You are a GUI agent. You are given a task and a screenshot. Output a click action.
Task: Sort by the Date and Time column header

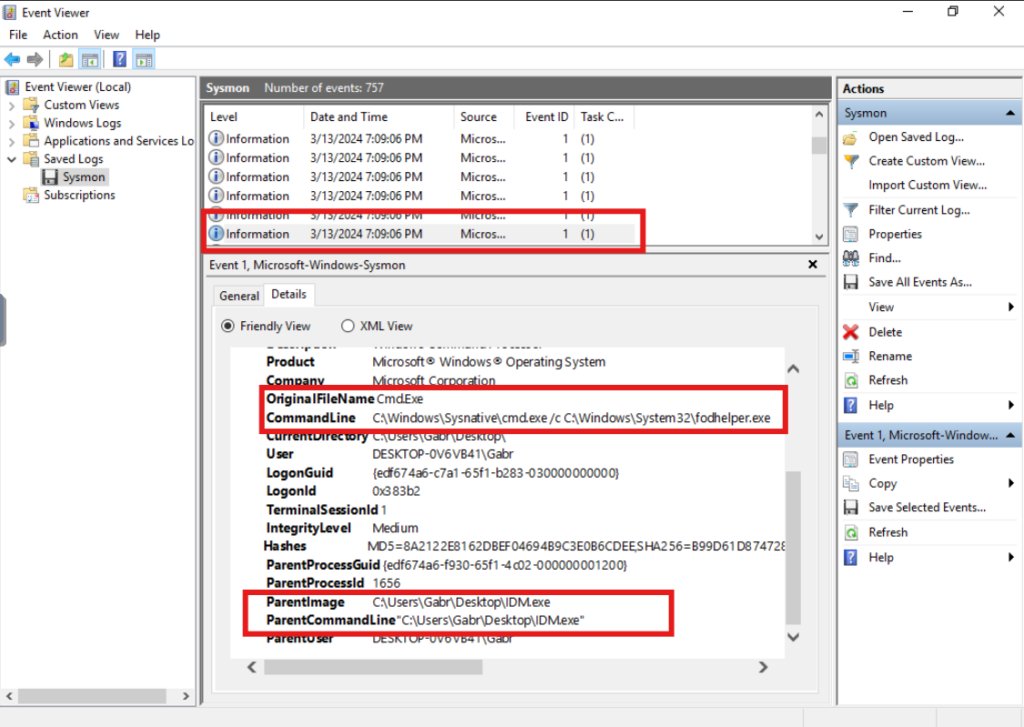point(378,117)
